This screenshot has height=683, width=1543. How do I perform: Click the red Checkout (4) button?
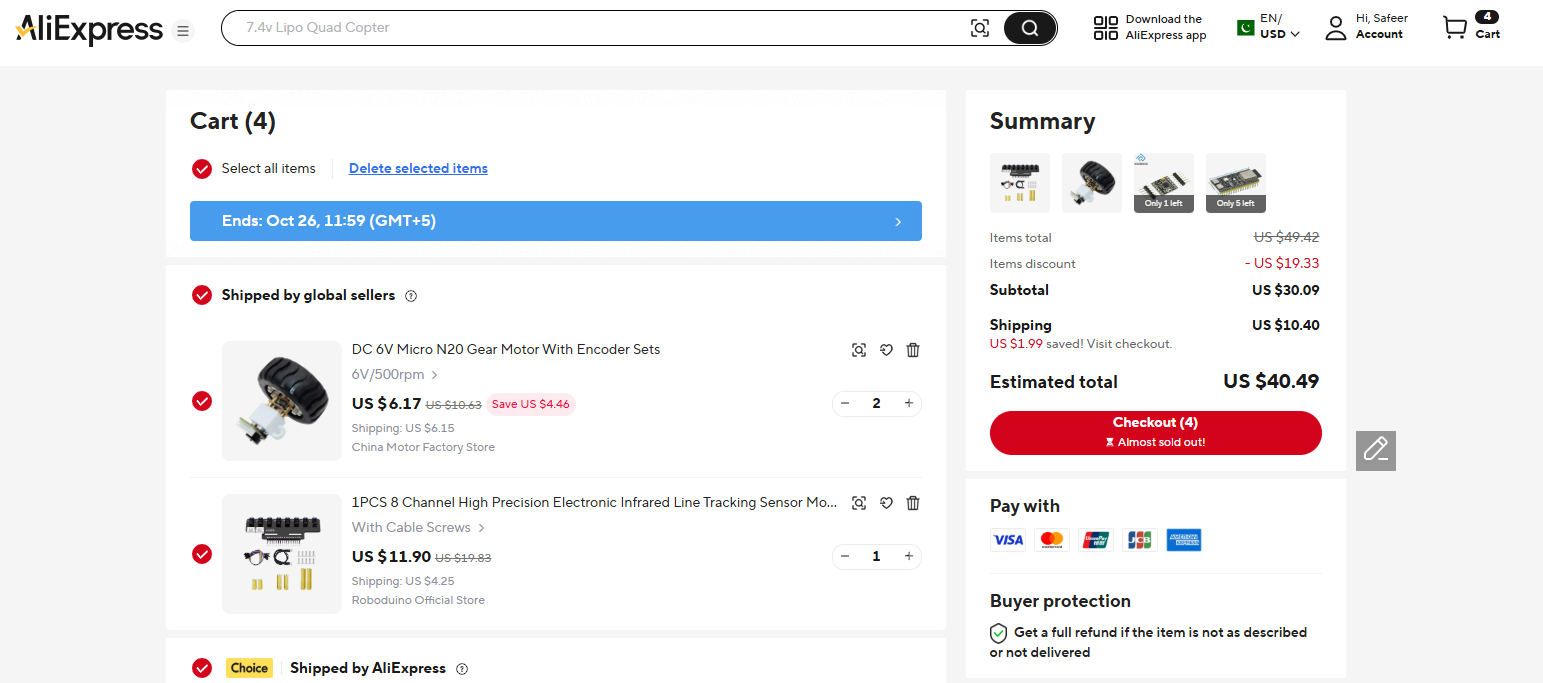(1155, 432)
